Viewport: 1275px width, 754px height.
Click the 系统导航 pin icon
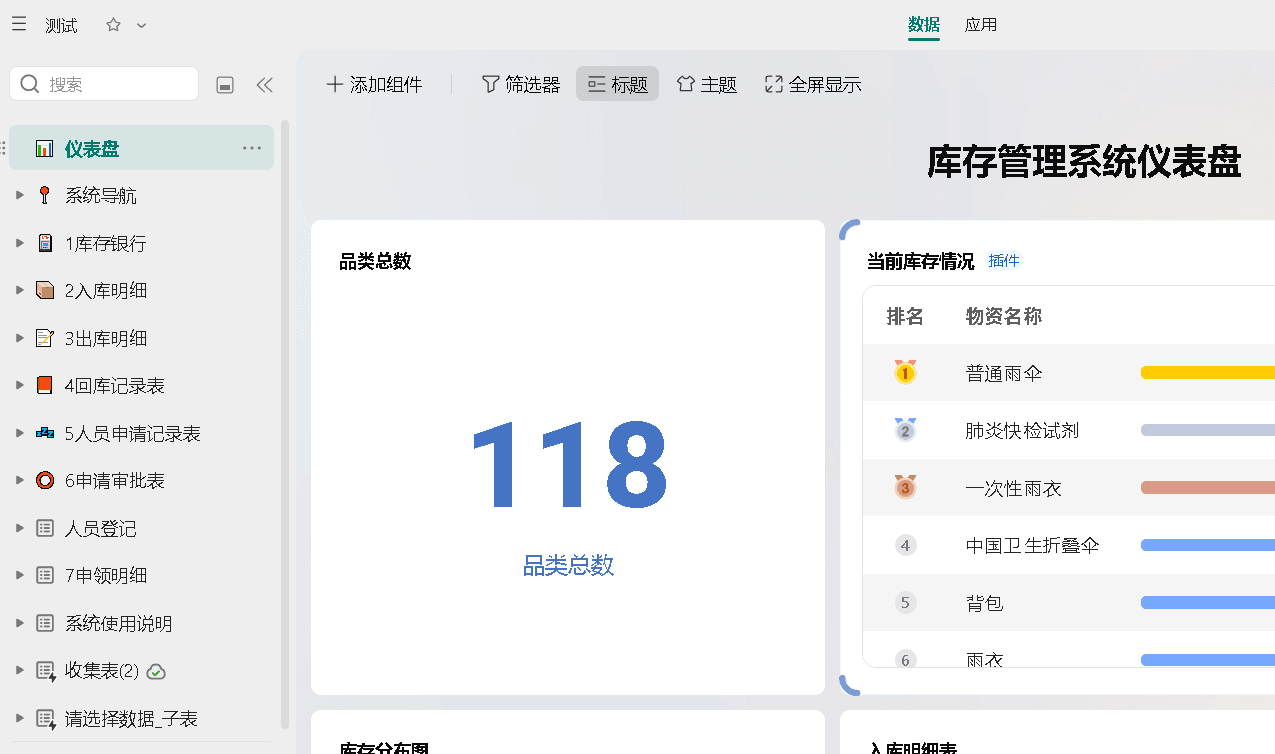44,195
